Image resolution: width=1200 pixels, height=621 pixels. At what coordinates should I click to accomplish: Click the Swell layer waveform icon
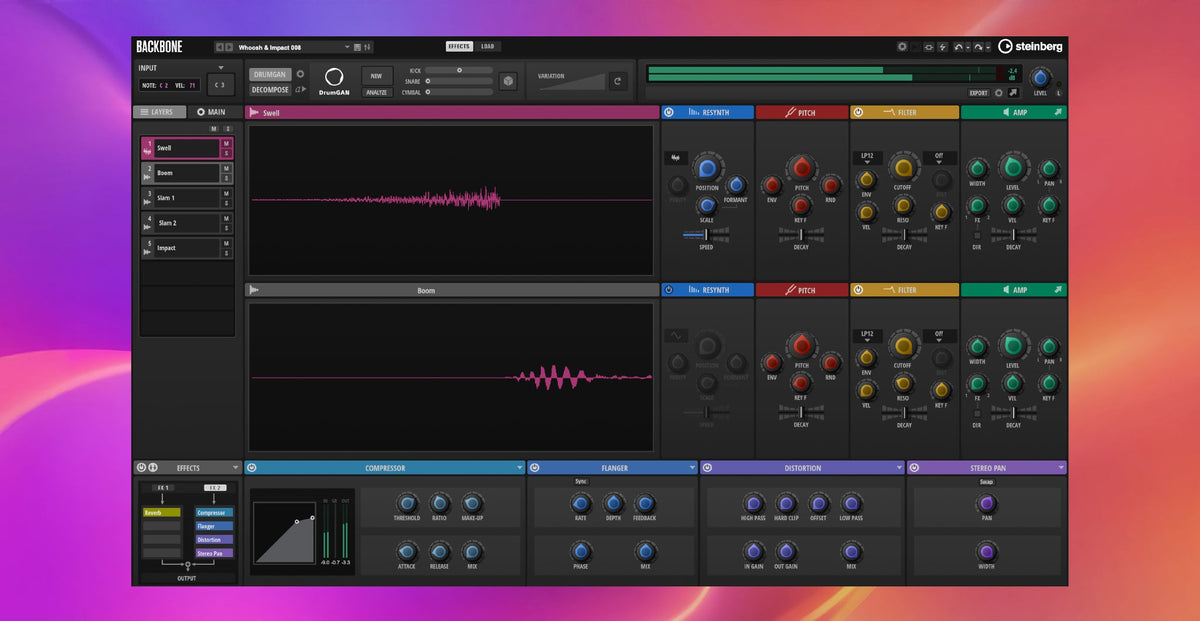tap(148, 152)
